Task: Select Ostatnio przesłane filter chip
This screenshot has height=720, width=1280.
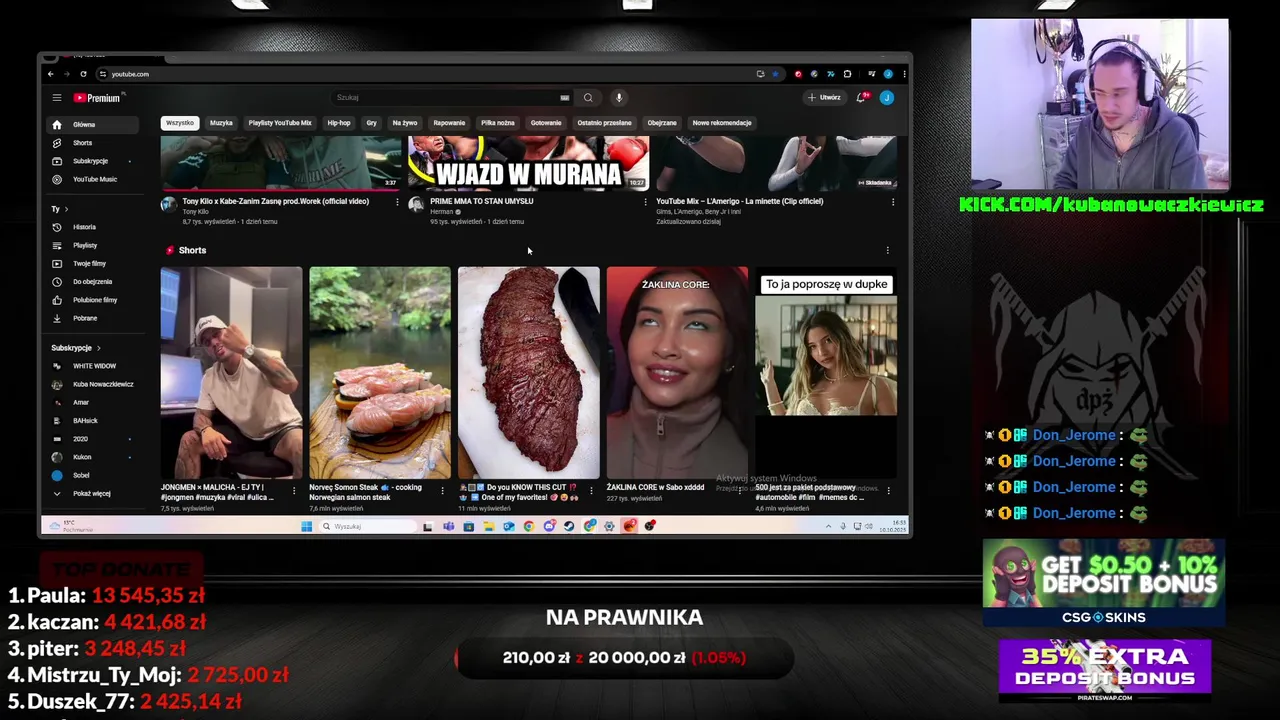Action: (604, 123)
